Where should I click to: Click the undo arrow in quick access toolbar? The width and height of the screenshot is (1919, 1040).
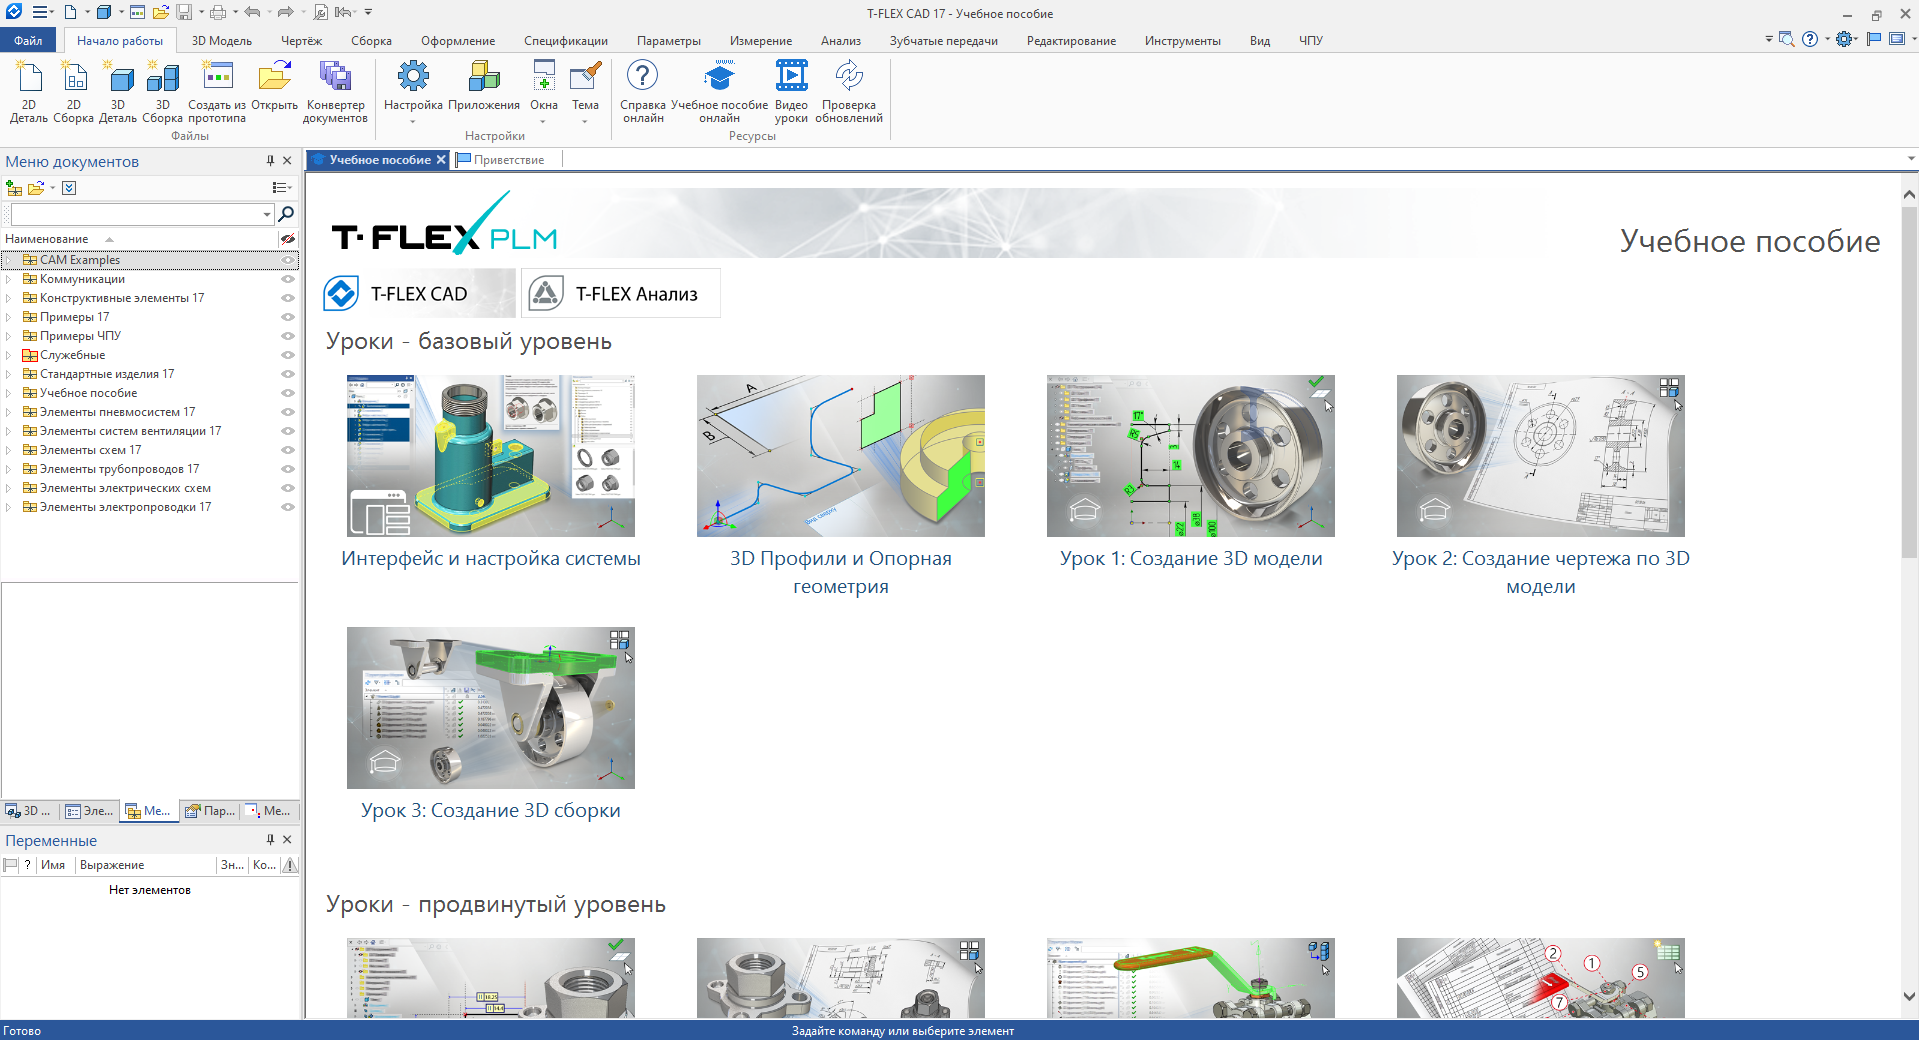point(252,13)
